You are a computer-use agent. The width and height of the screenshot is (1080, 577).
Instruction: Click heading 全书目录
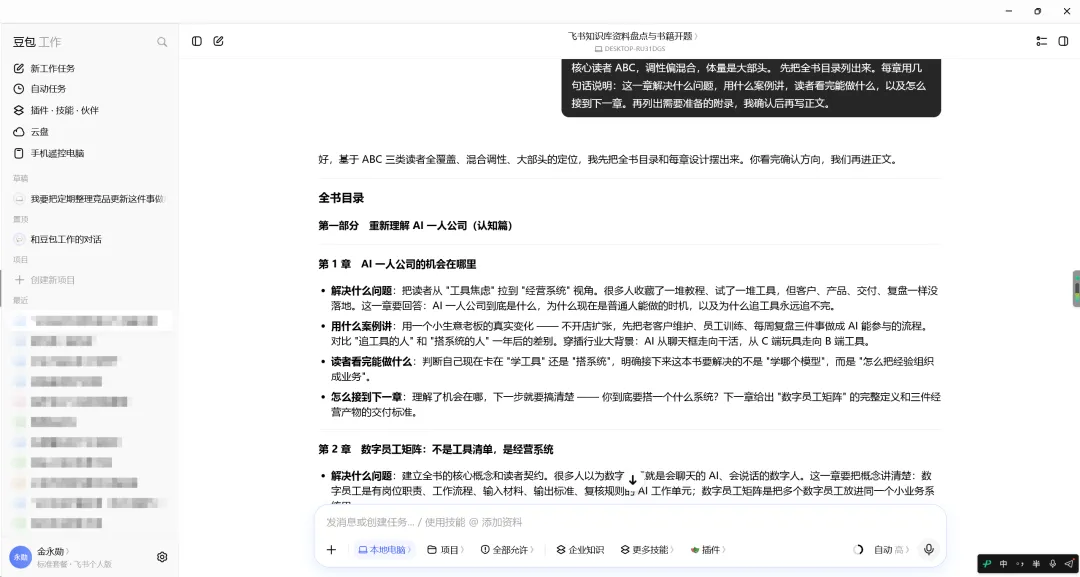[x=341, y=198]
